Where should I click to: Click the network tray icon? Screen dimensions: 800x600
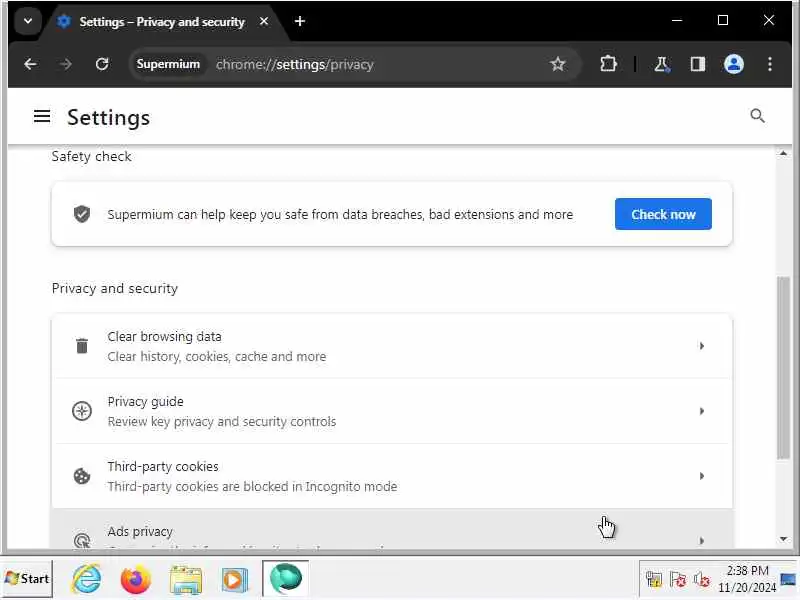(x=654, y=580)
